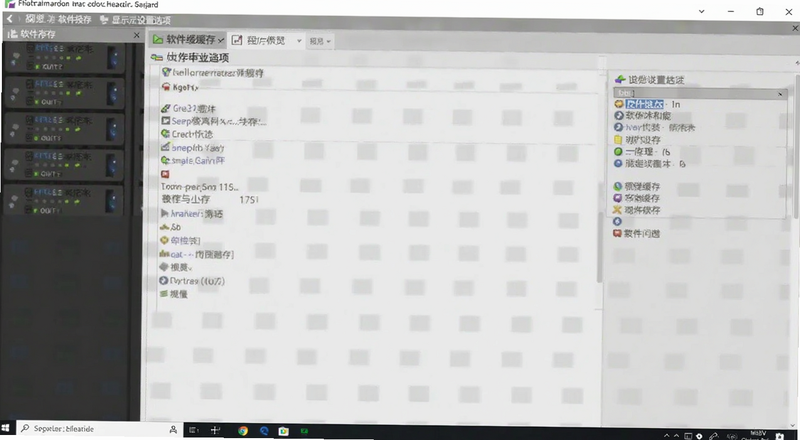
Task: Open Microsoft Edge from the taskbar
Action: click(264, 431)
